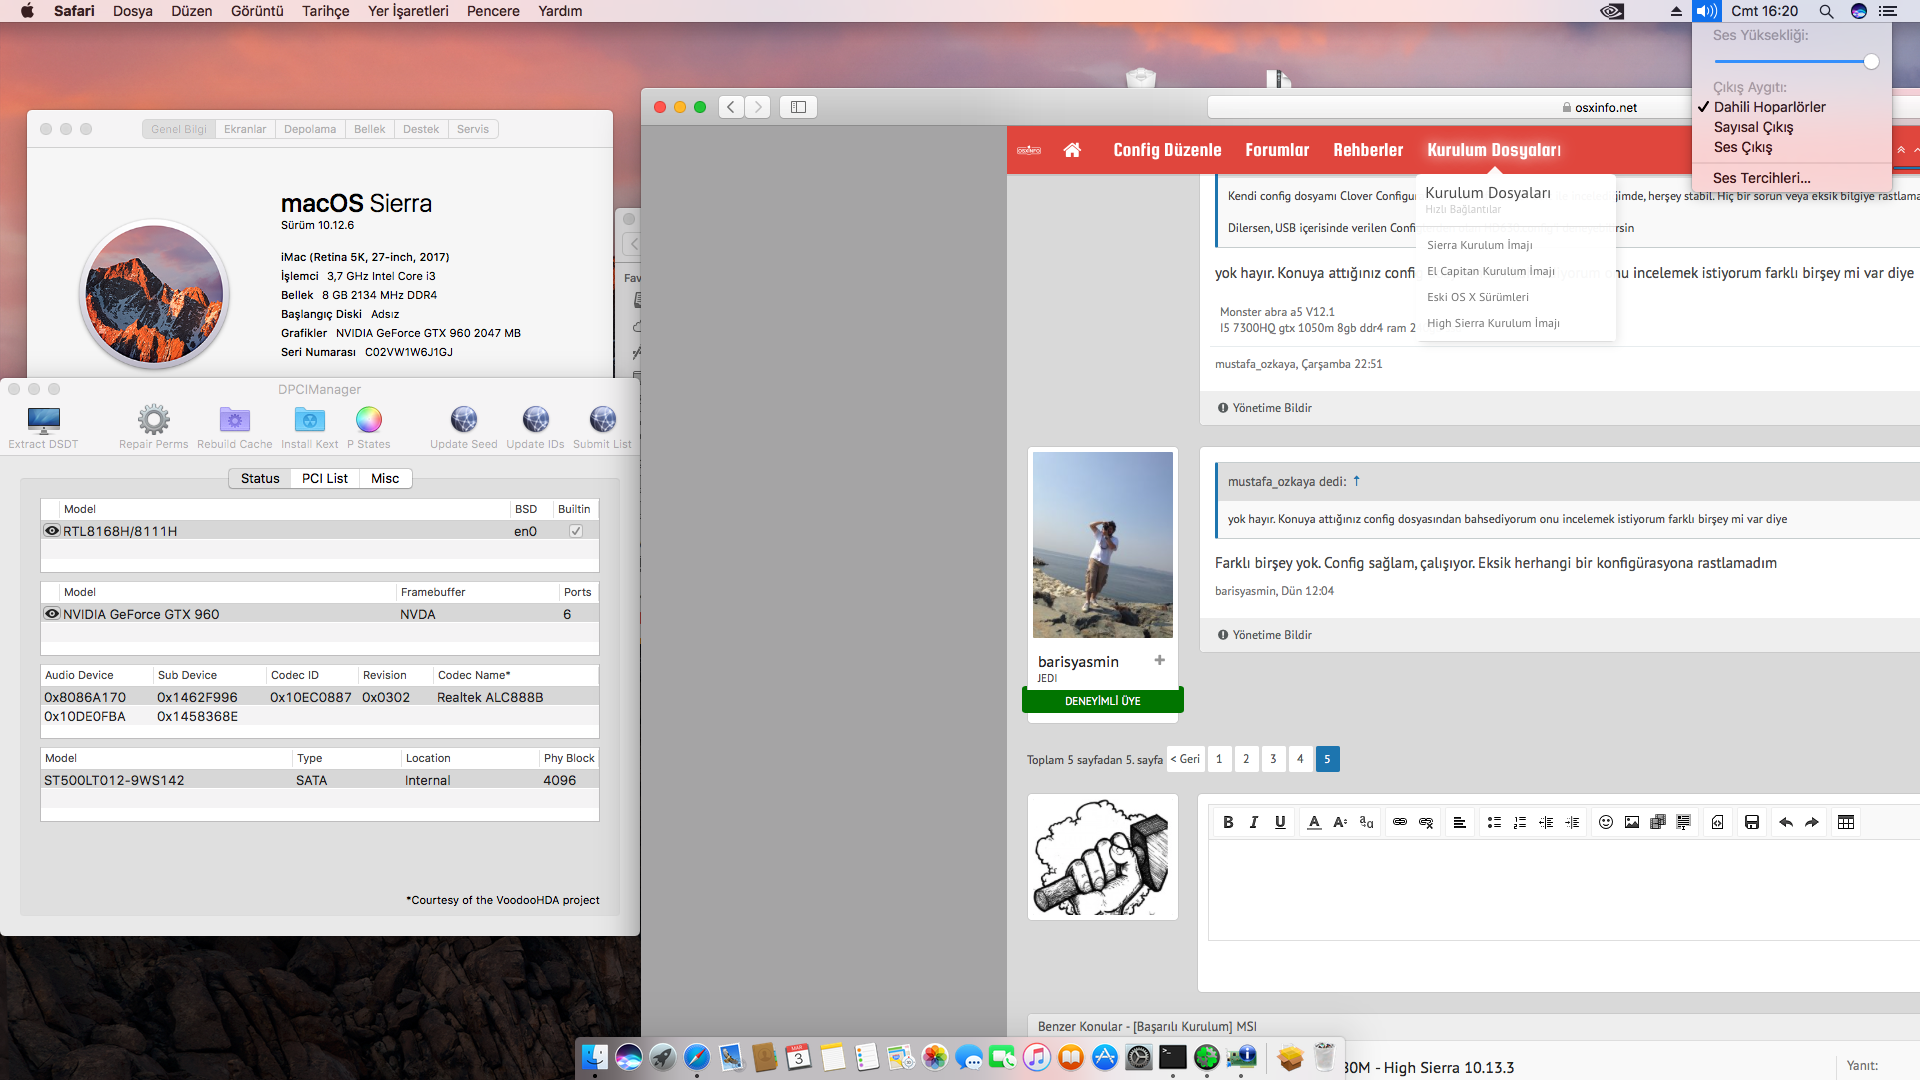Insert an image in the editor
The width and height of the screenshot is (1920, 1080).
pyautogui.click(x=1632, y=822)
